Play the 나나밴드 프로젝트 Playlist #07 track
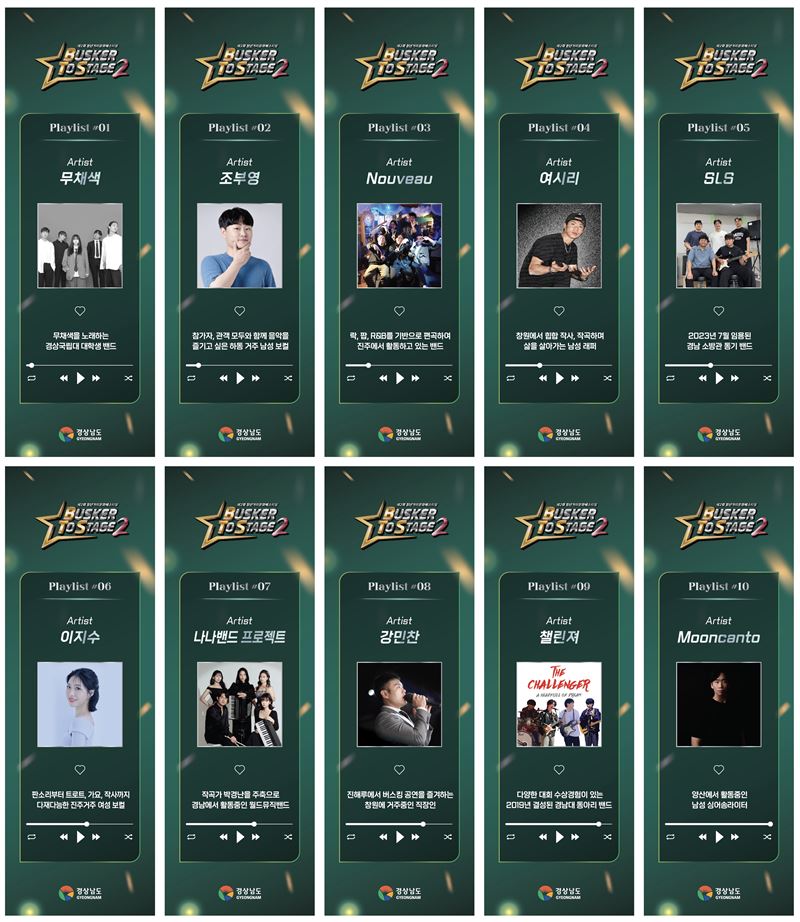 coord(240,837)
